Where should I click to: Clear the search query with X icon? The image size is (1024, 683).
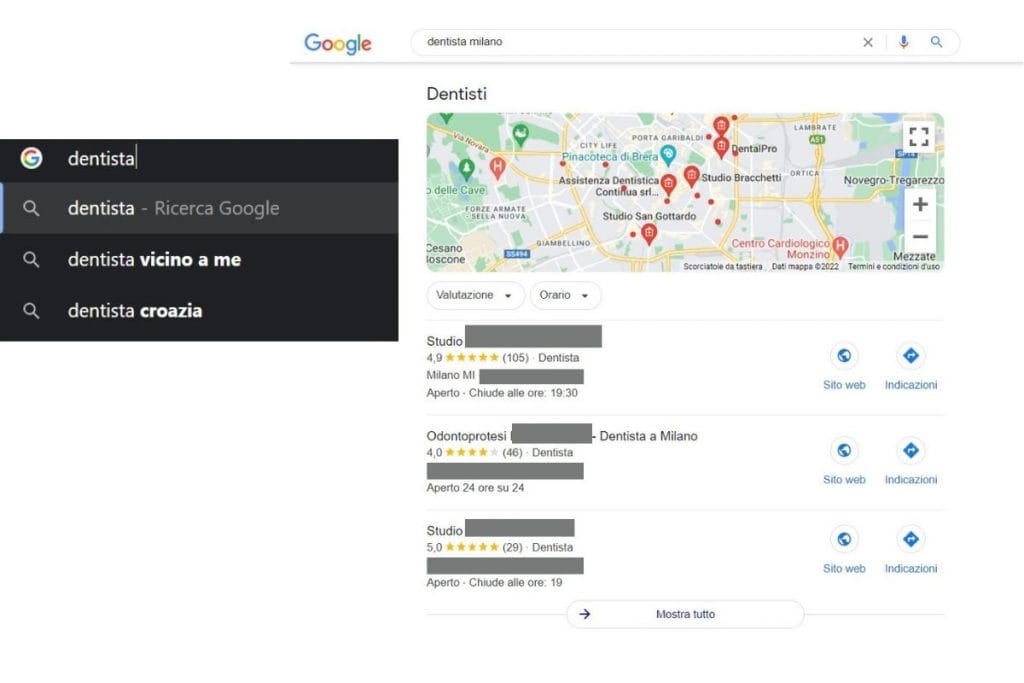point(867,42)
